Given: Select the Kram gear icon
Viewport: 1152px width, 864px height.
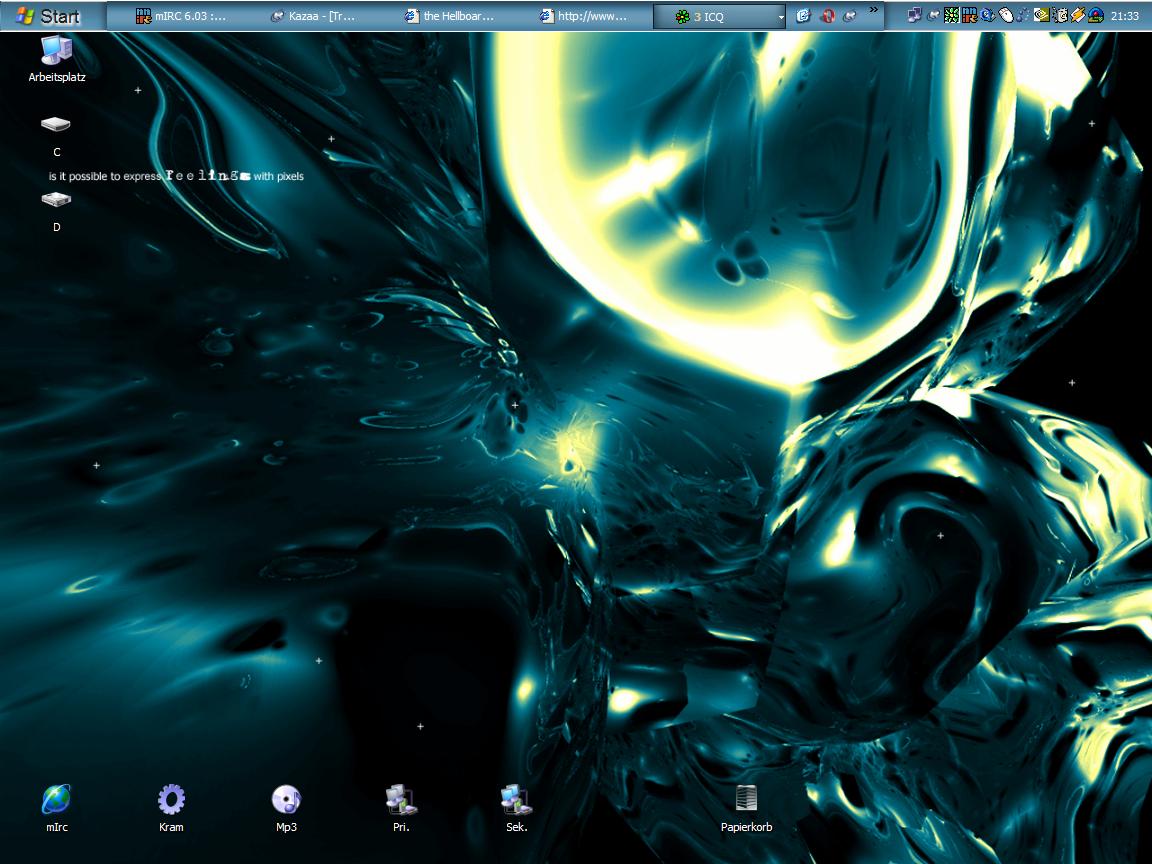Looking at the screenshot, I should tap(171, 800).
